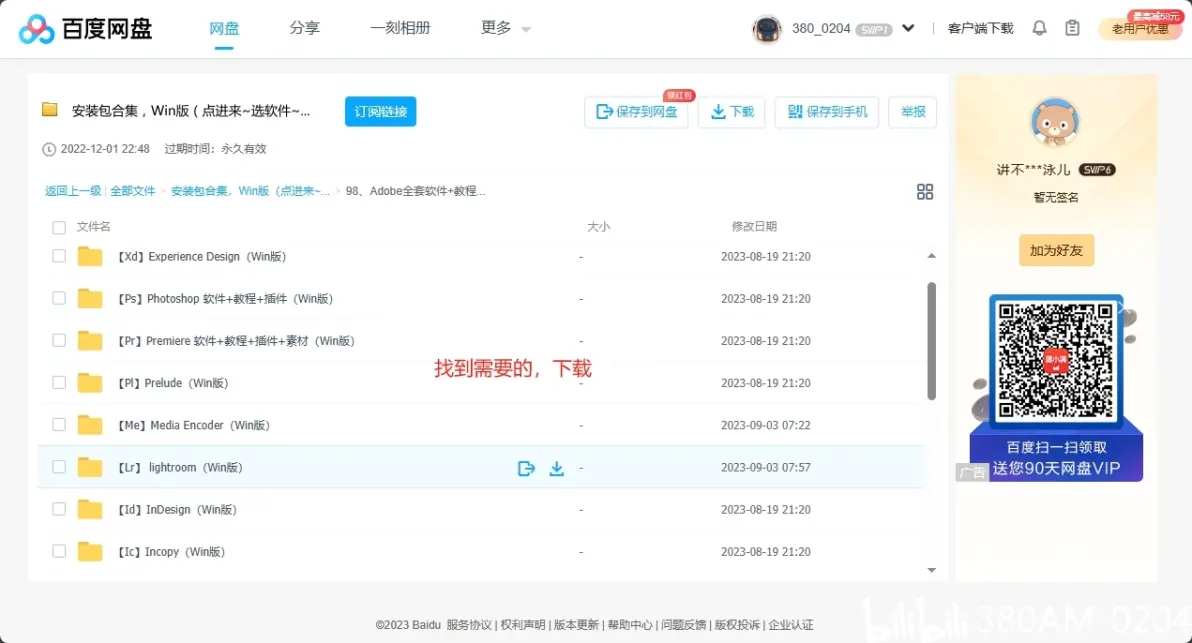Click the 版权投诉 footer link

(737, 625)
